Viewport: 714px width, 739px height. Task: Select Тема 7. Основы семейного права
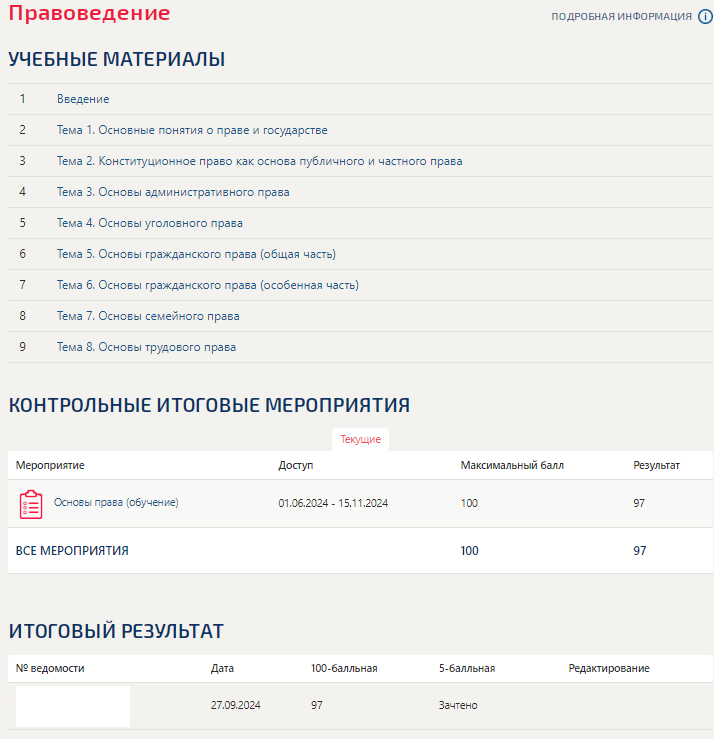(148, 316)
